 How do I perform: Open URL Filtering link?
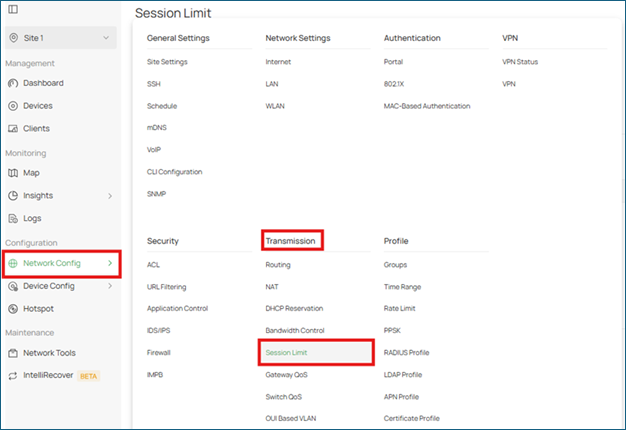(166, 287)
